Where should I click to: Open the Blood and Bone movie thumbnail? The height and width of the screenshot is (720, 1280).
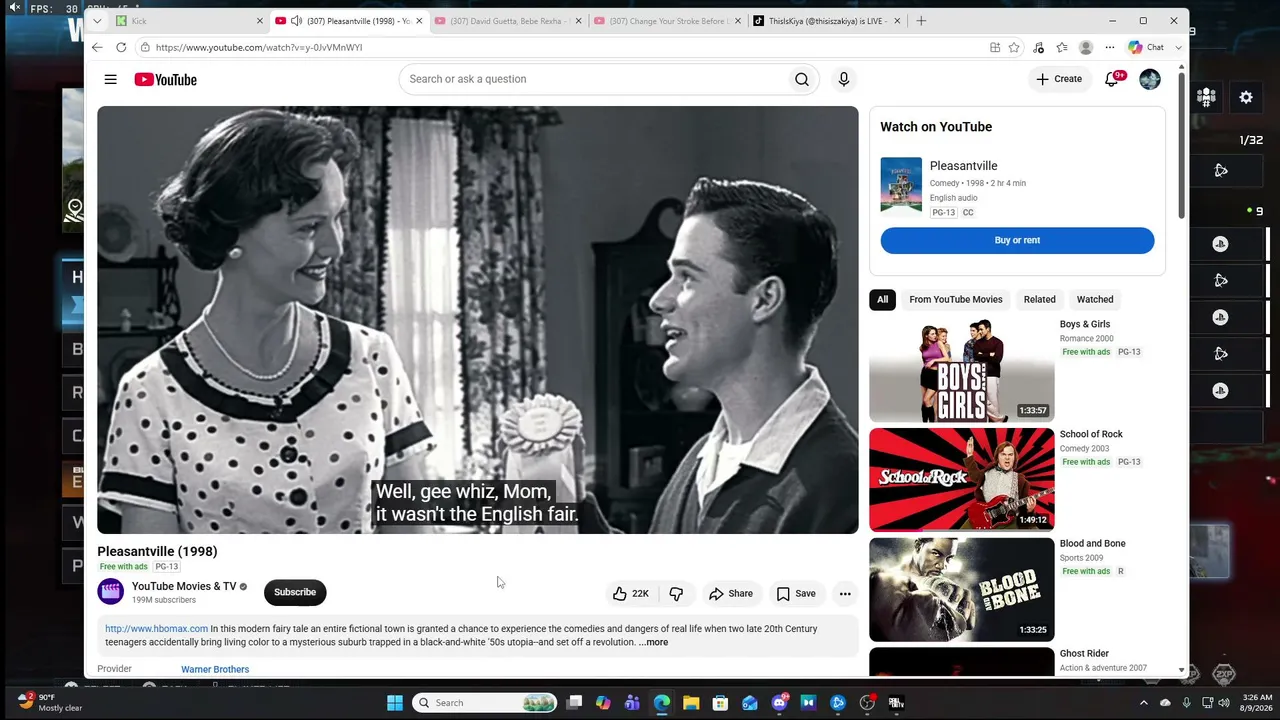point(961,590)
